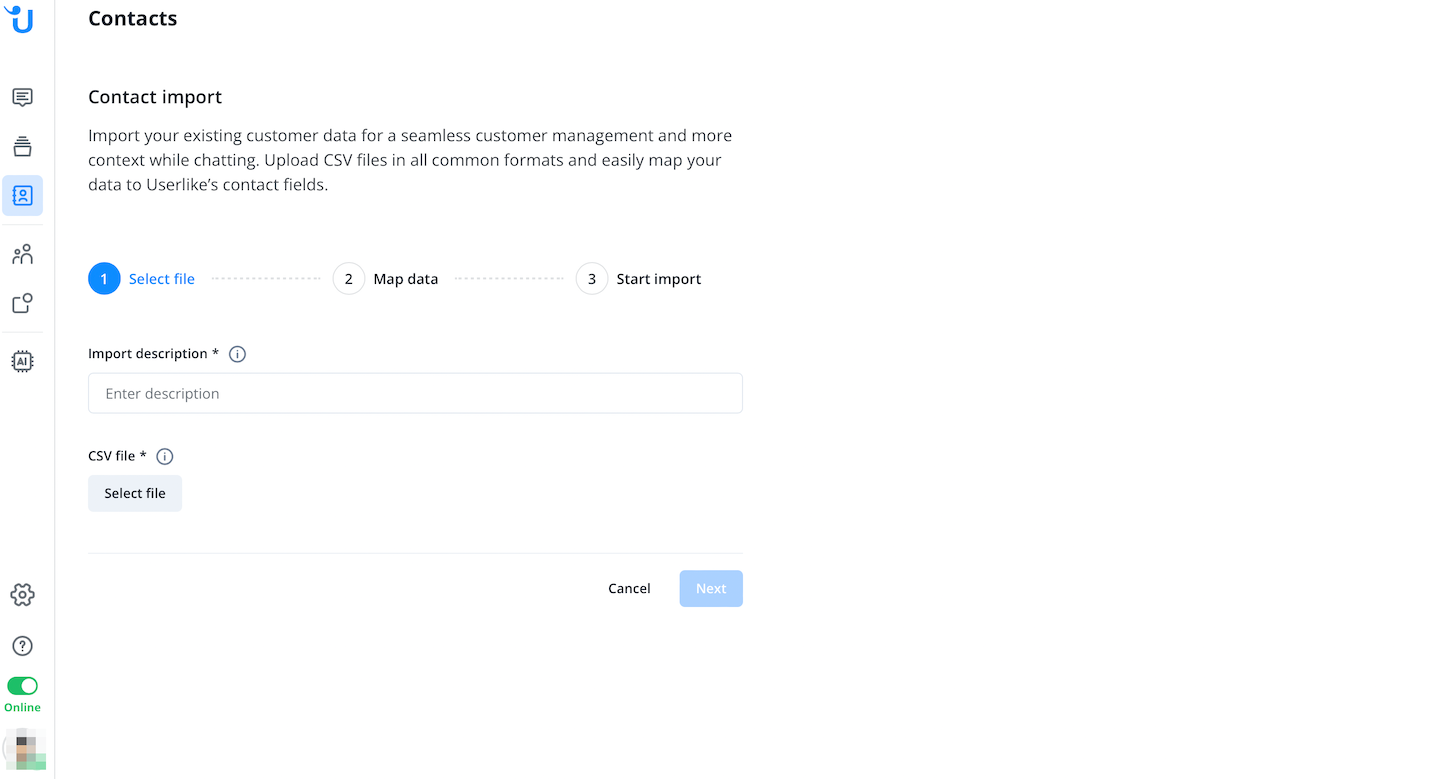The image size is (1440, 779).
Task: Show info tooltip for CSV file
Action: point(165,456)
